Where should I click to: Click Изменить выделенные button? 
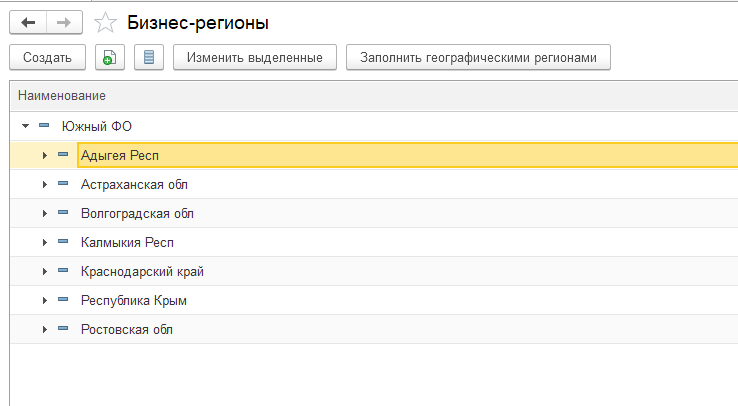tap(255, 57)
